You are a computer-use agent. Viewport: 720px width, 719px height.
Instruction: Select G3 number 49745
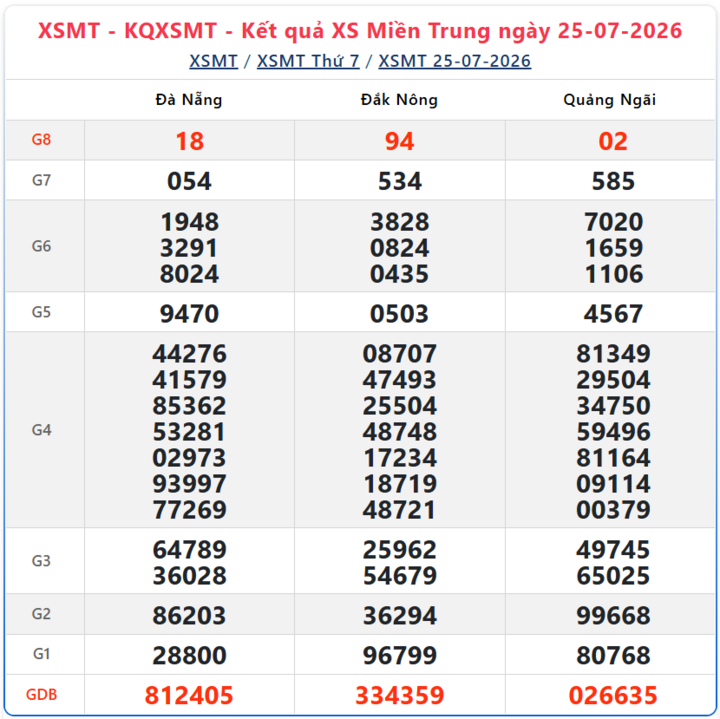click(613, 550)
